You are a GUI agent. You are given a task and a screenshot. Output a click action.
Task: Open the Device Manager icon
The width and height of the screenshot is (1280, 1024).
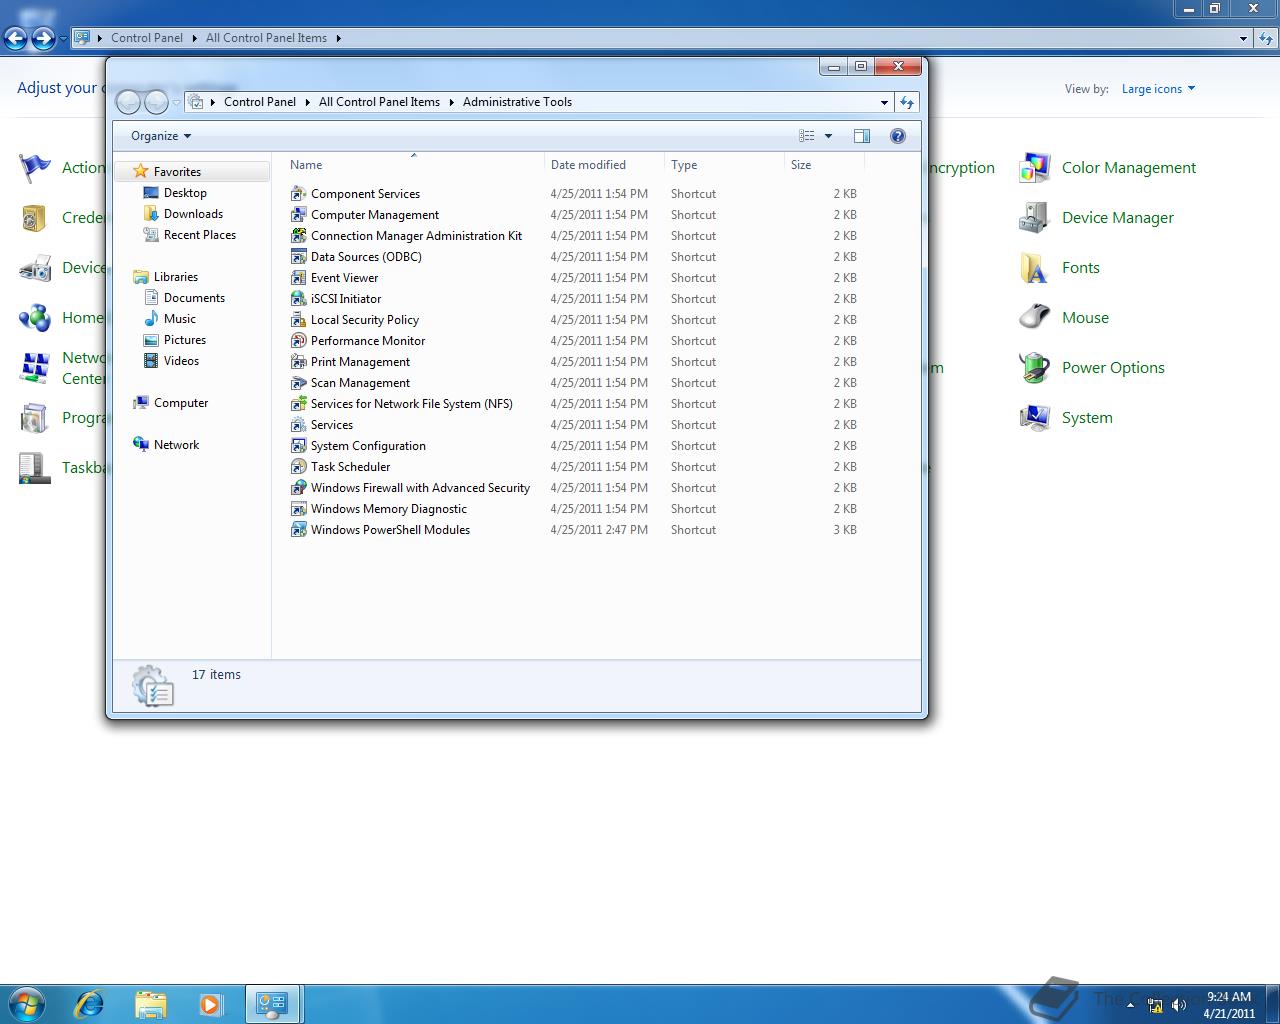pos(1034,218)
